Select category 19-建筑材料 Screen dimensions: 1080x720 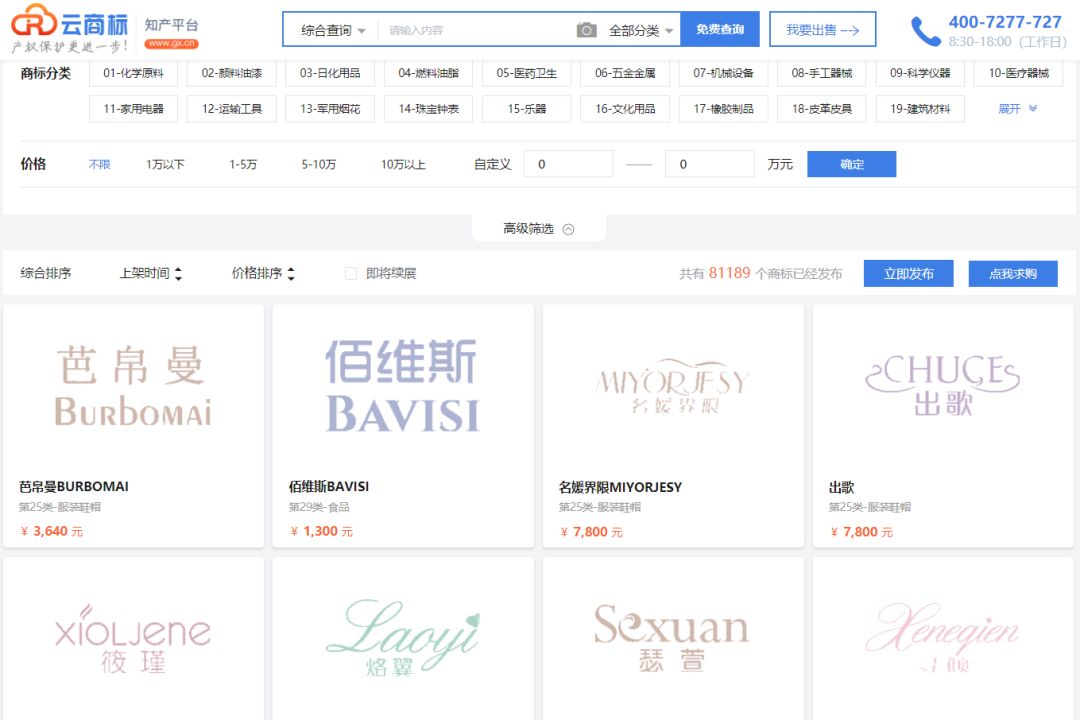point(920,109)
